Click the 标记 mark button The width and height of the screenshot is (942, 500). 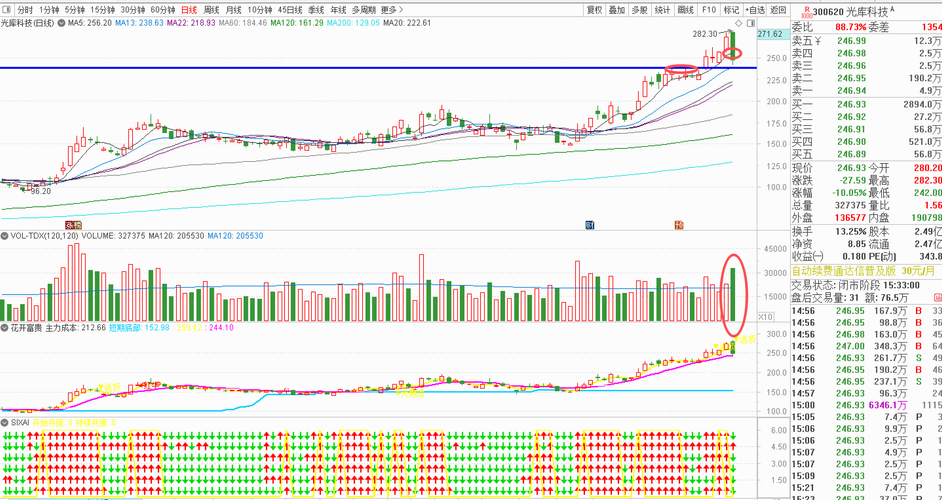[x=731, y=10]
